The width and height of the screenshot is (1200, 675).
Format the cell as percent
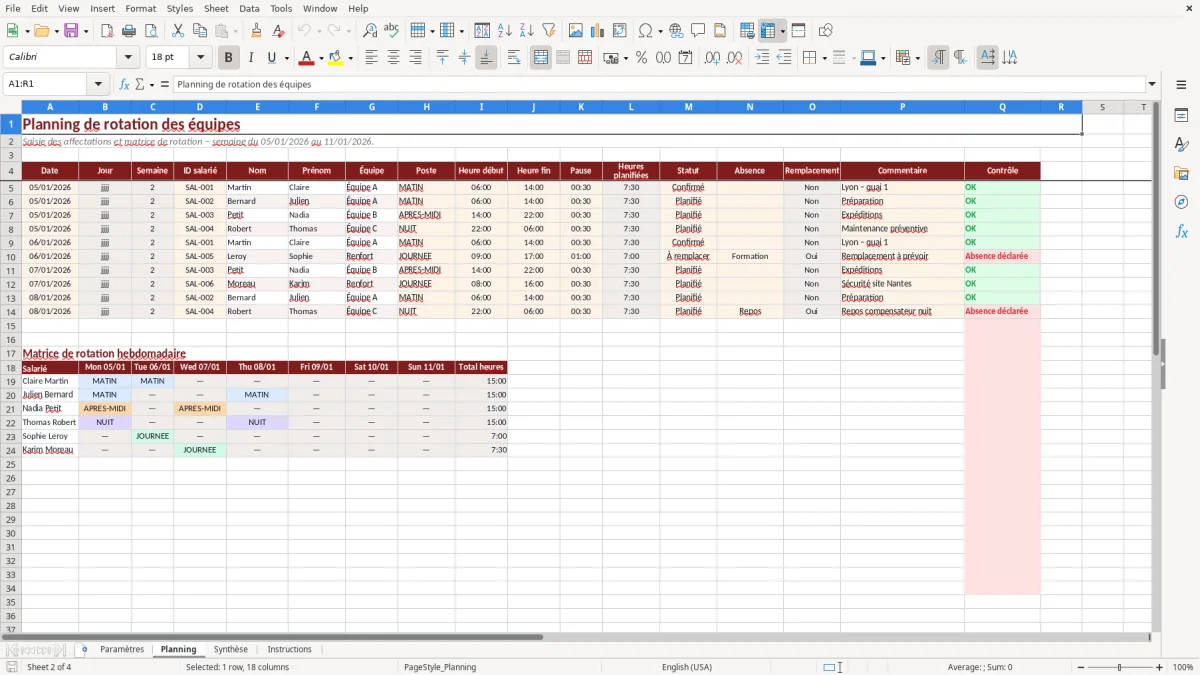[642, 58]
